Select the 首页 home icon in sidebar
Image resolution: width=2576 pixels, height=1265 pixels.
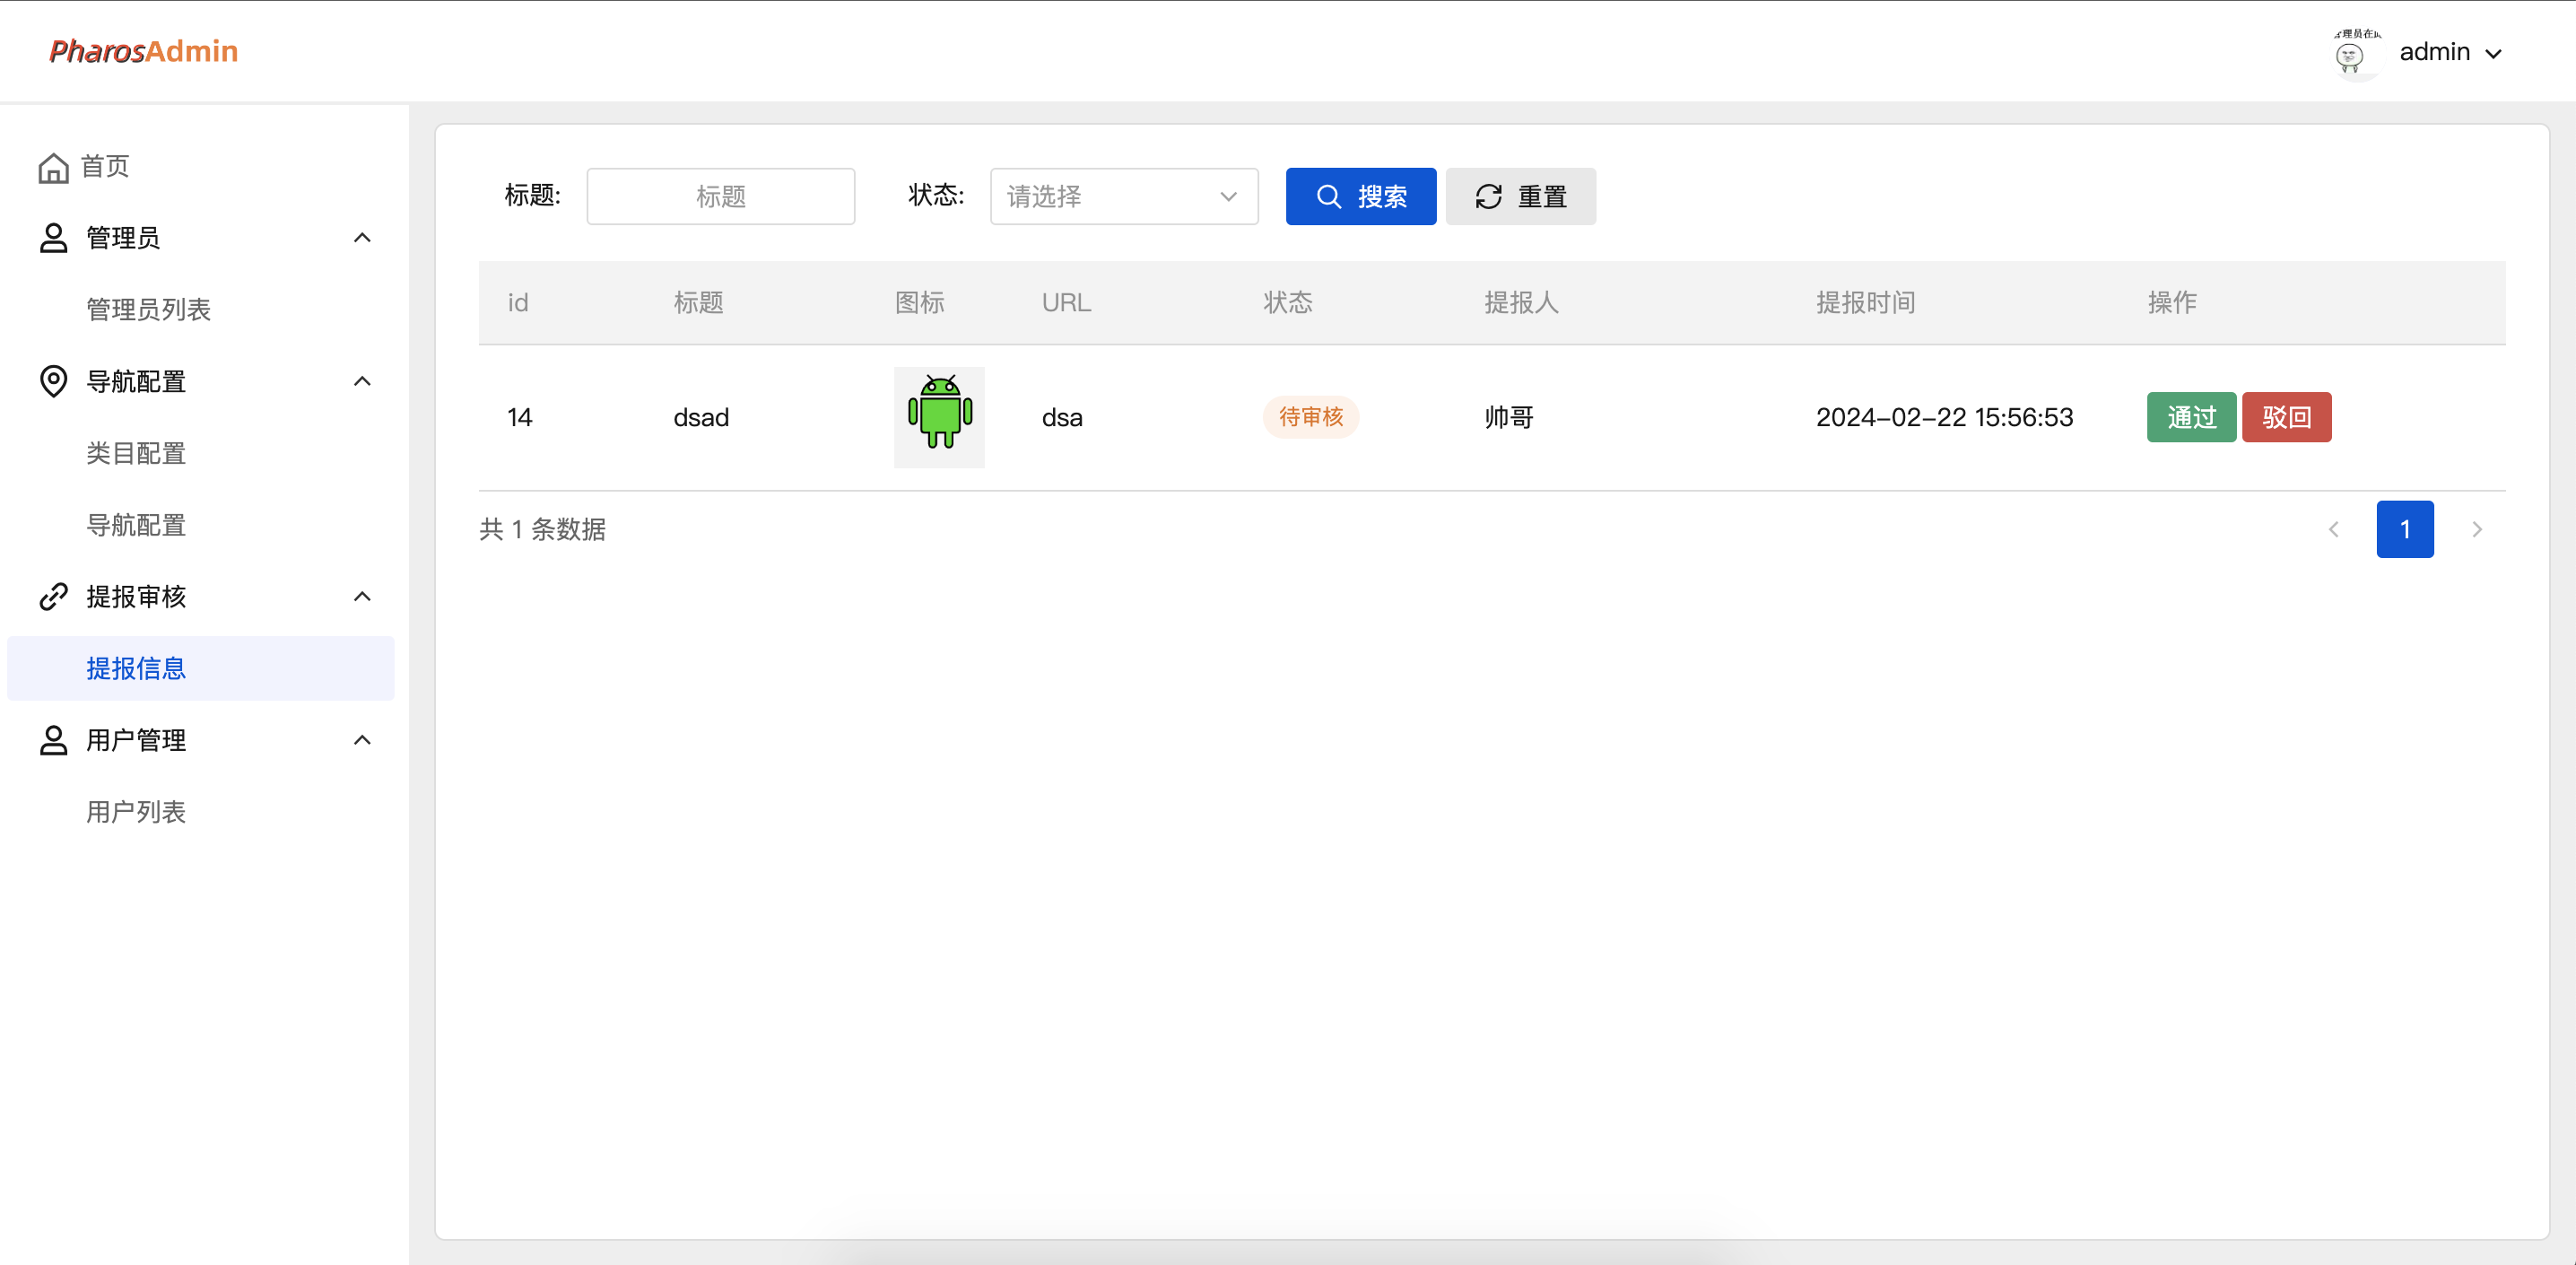[x=54, y=166]
